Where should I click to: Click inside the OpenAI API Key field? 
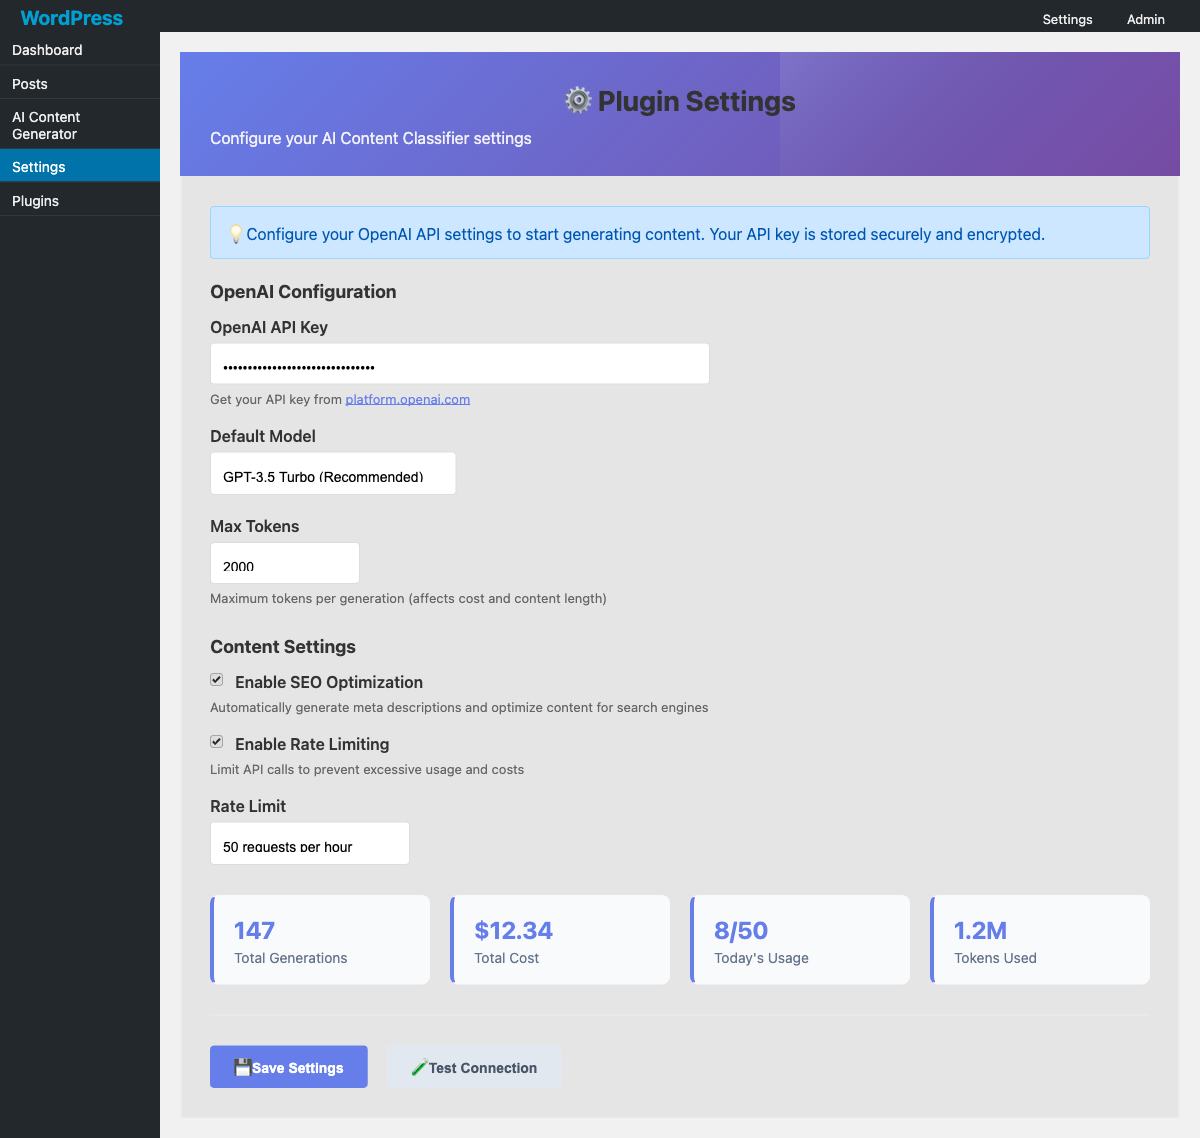(459, 363)
